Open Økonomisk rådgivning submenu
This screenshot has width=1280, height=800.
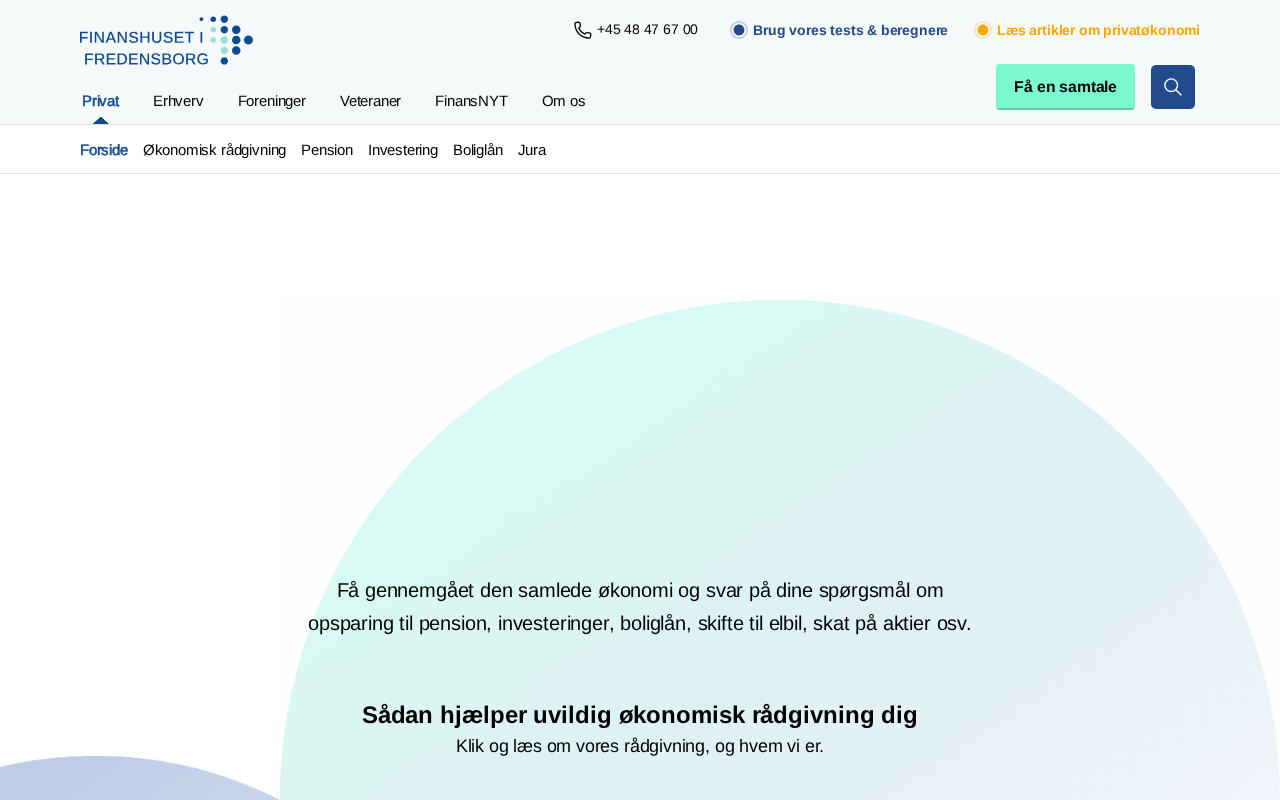pos(214,150)
